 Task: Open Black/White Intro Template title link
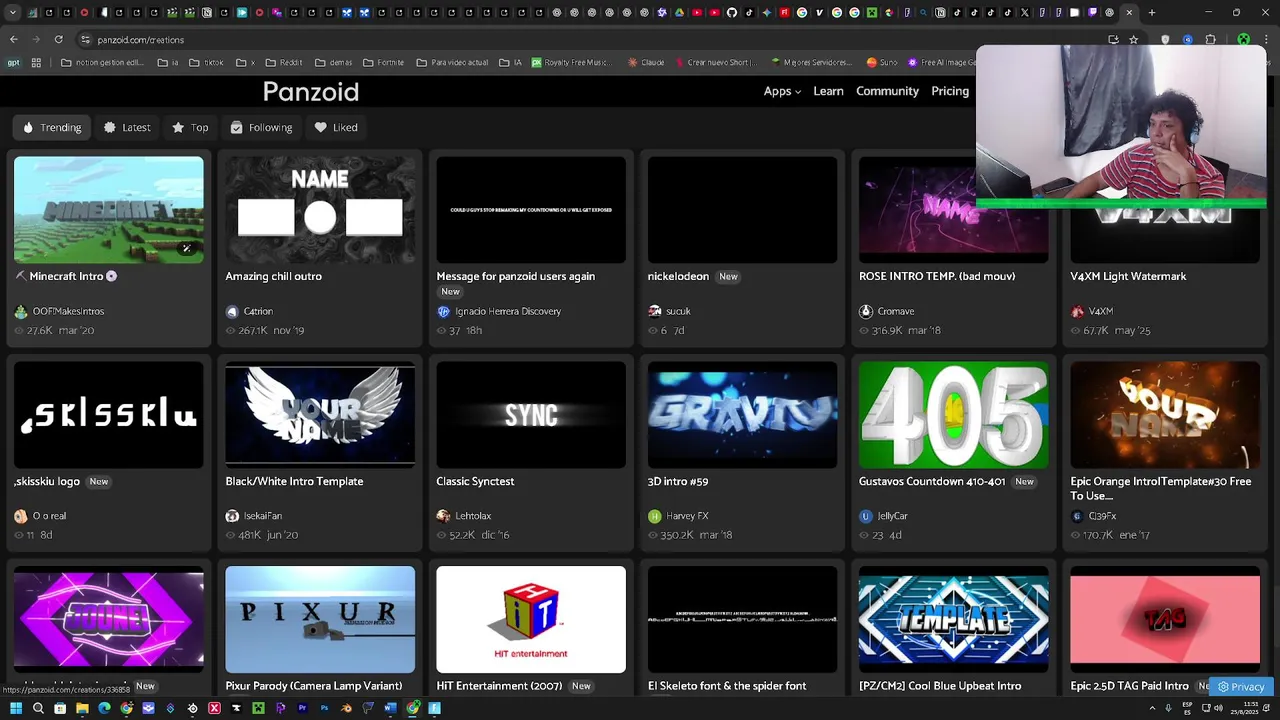tap(294, 481)
